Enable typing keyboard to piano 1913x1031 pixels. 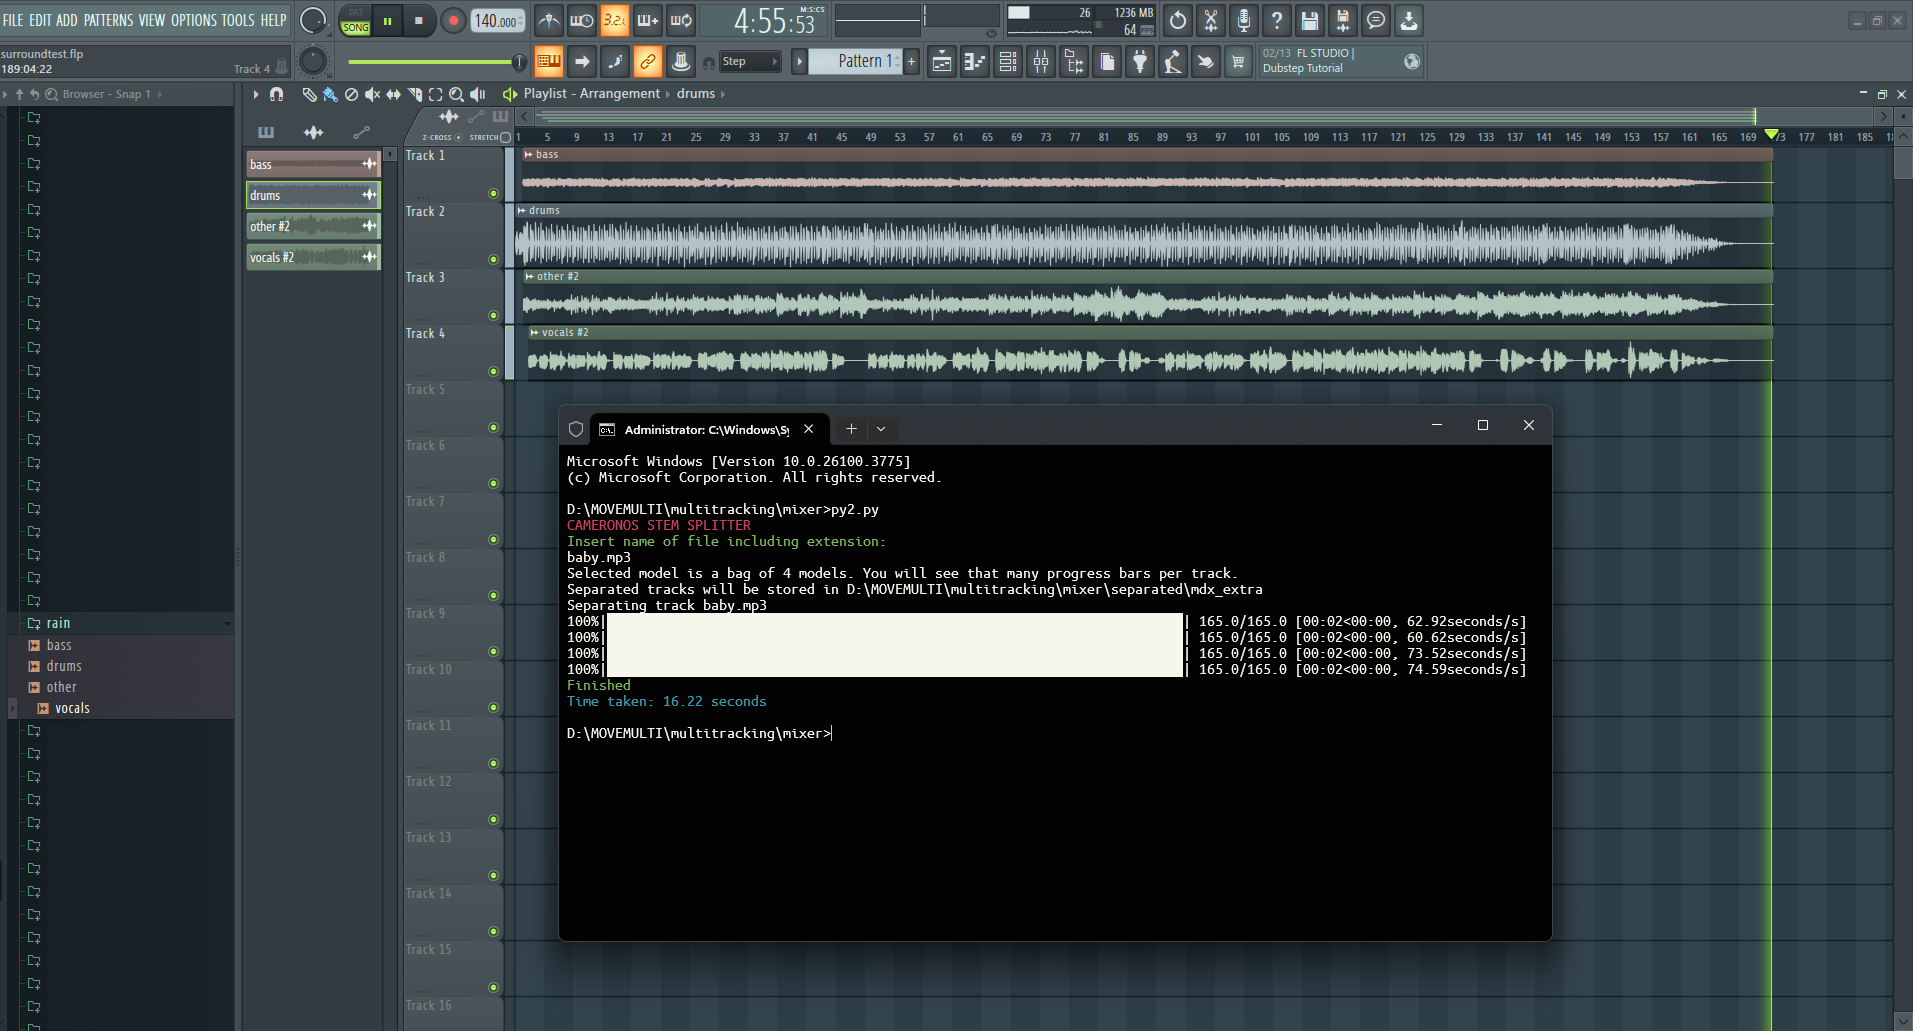(x=549, y=62)
